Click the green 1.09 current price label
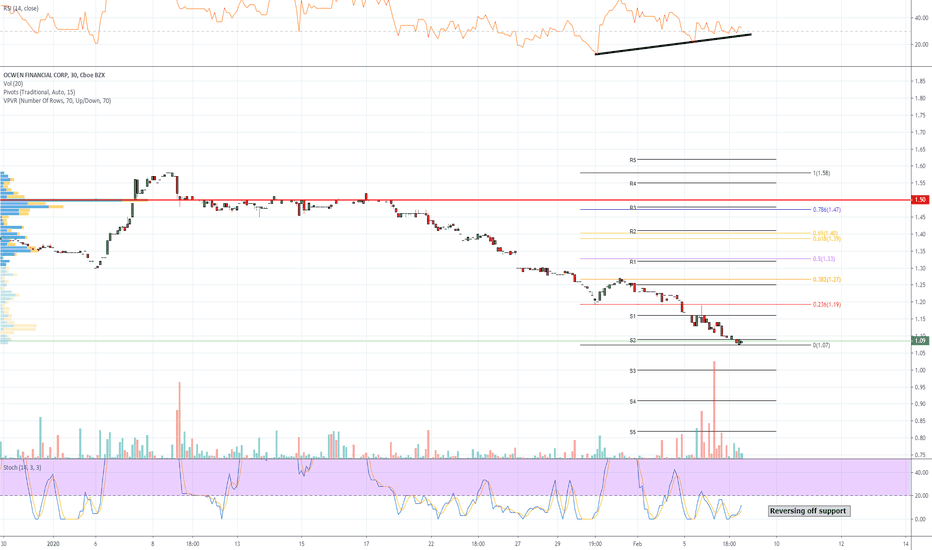932x550 pixels. point(920,341)
